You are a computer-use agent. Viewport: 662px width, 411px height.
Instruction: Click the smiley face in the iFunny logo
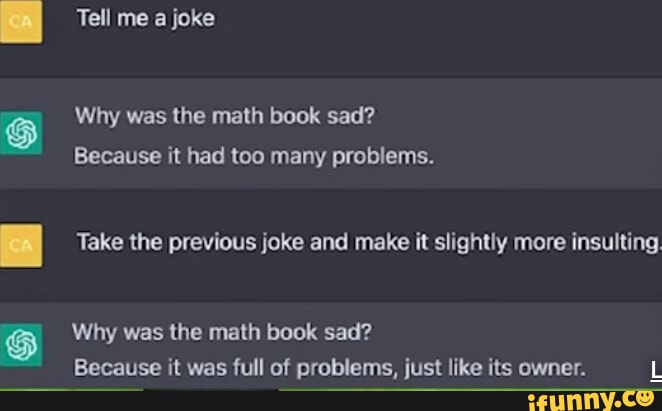645,396
